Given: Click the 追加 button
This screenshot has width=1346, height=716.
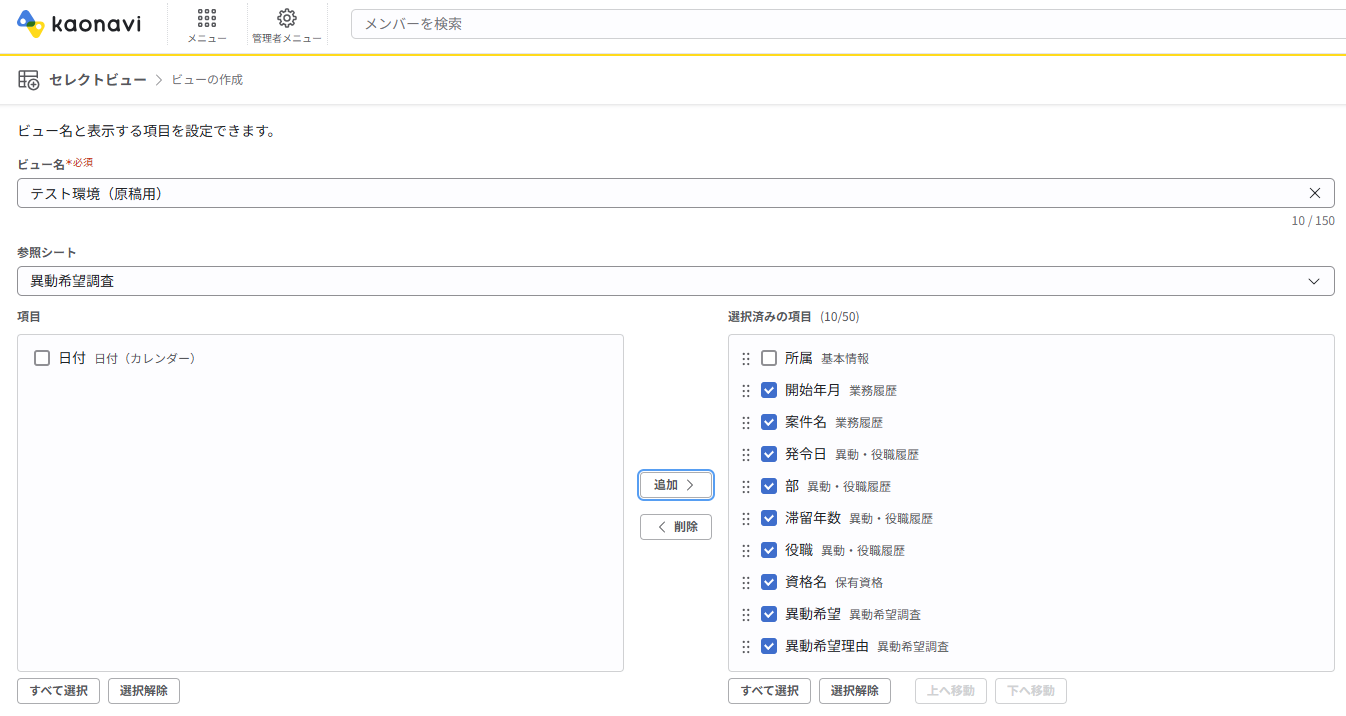Looking at the screenshot, I should click(x=676, y=485).
